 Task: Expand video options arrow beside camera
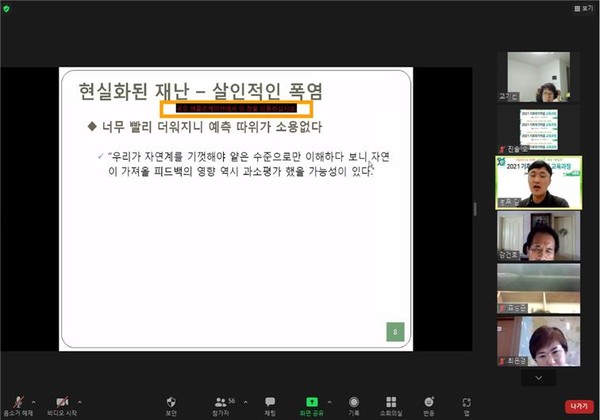click(79, 397)
